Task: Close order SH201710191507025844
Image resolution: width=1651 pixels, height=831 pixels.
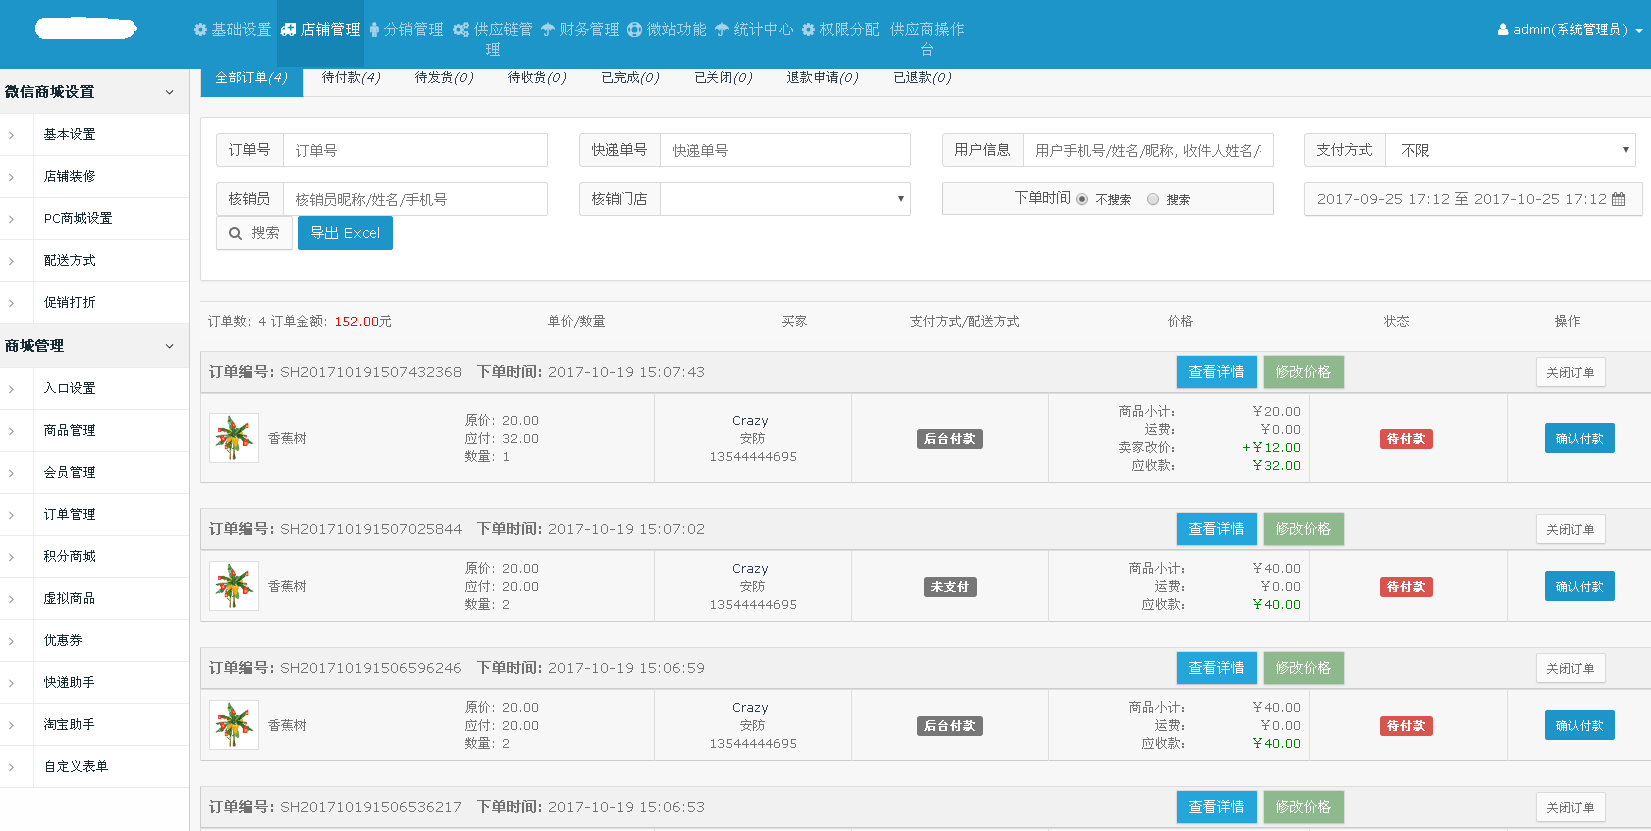Action: pos(1570,529)
